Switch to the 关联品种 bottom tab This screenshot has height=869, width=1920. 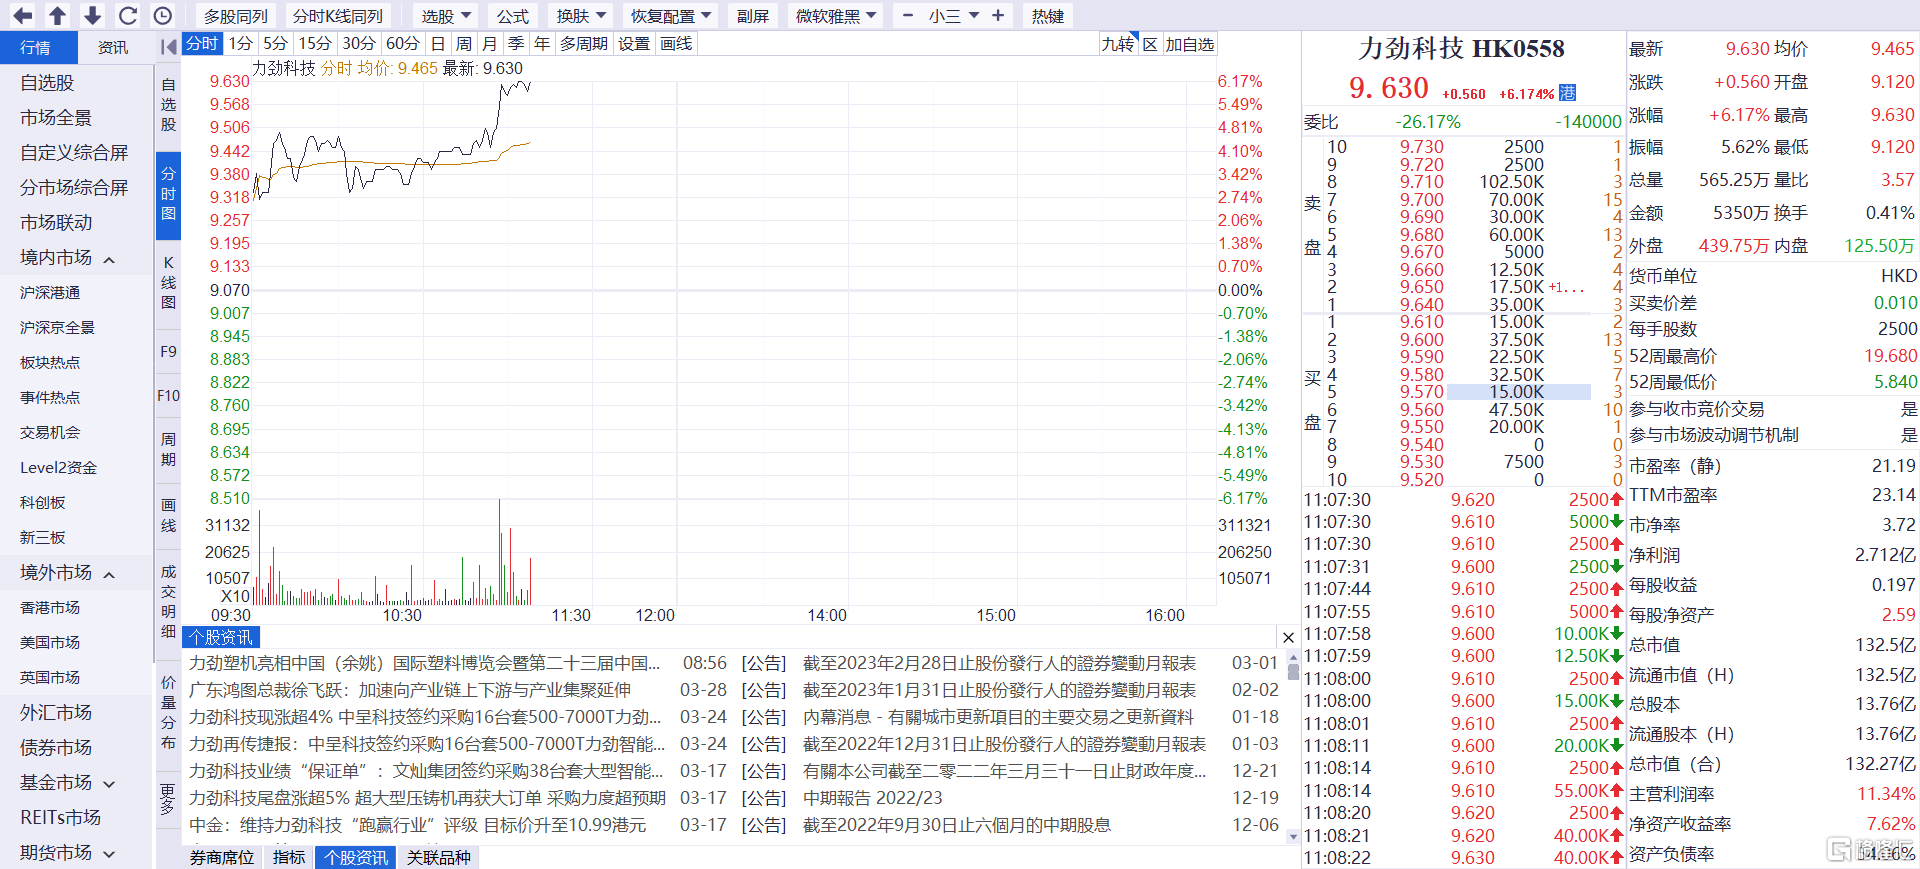click(x=439, y=858)
